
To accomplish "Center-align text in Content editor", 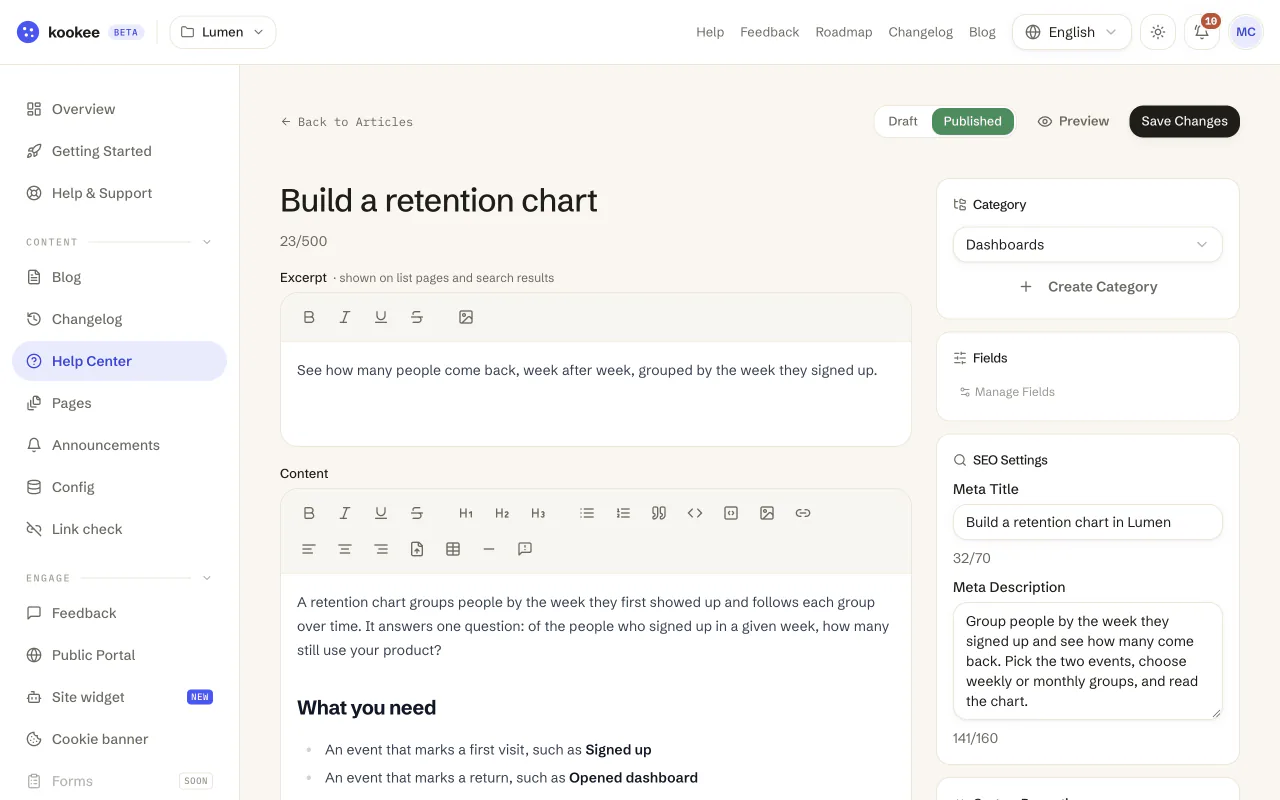I will (345, 549).
